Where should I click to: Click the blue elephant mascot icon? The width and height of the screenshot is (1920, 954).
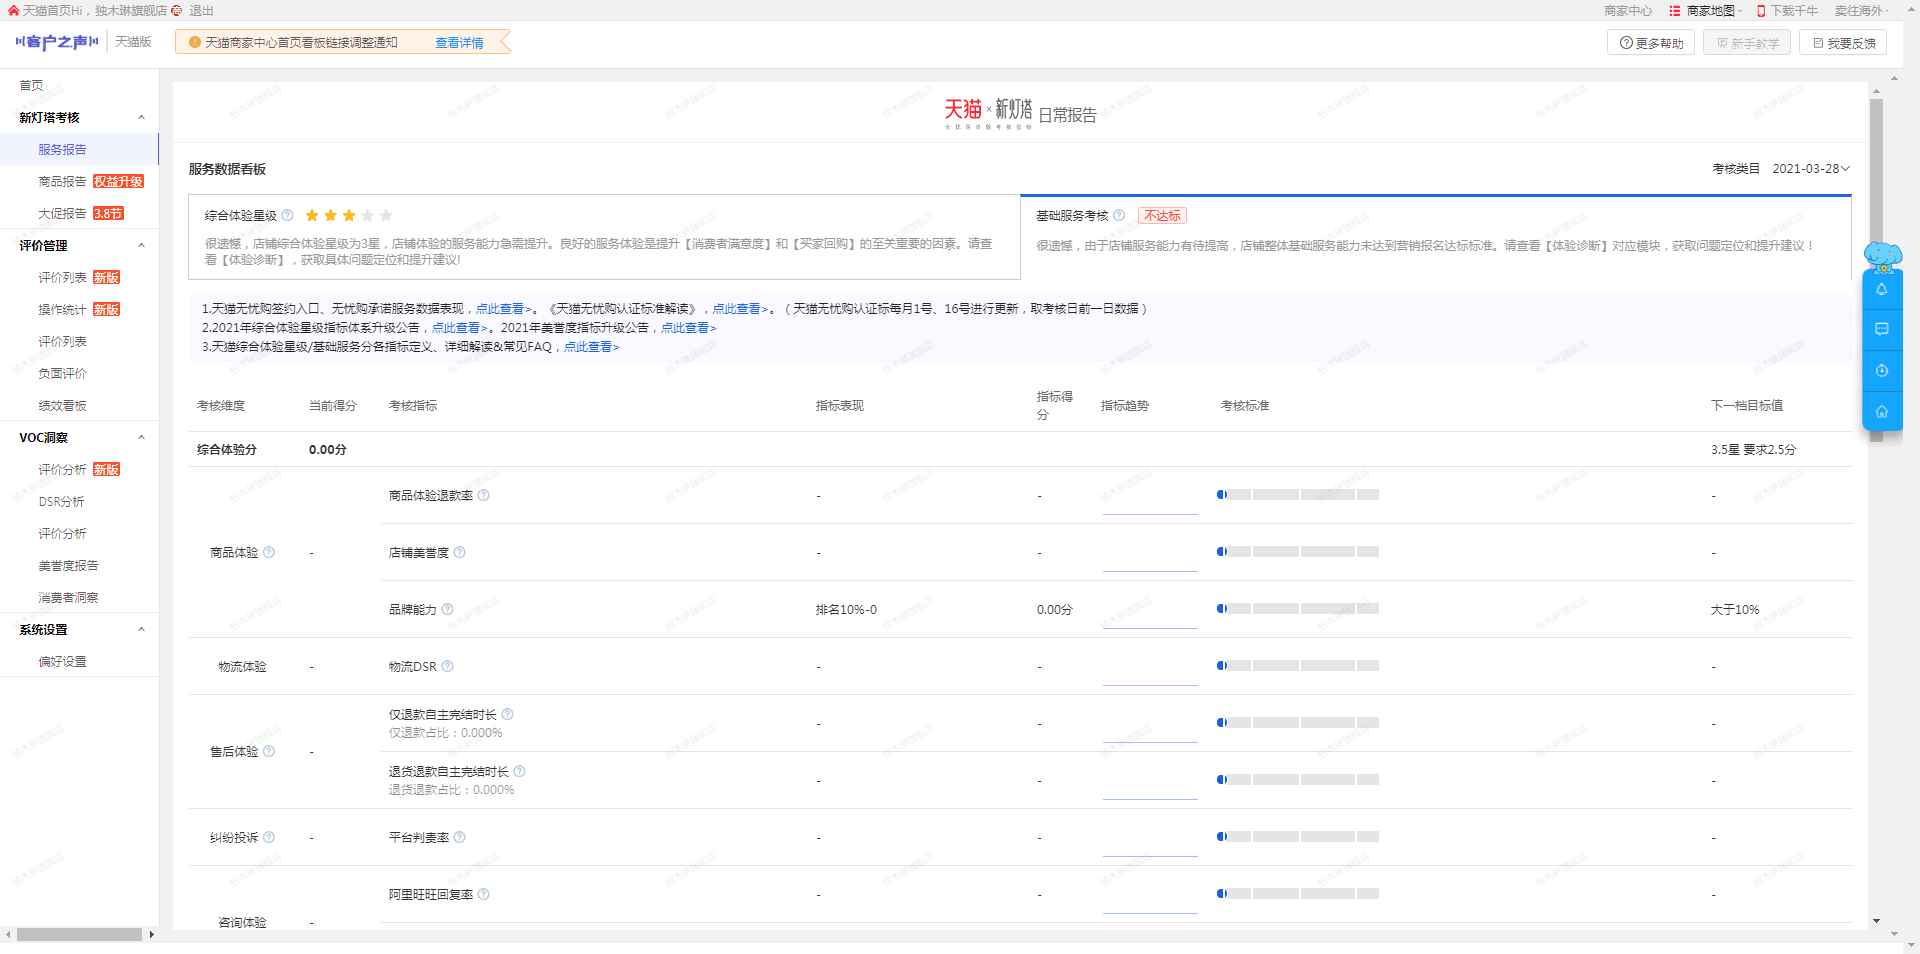(1882, 257)
